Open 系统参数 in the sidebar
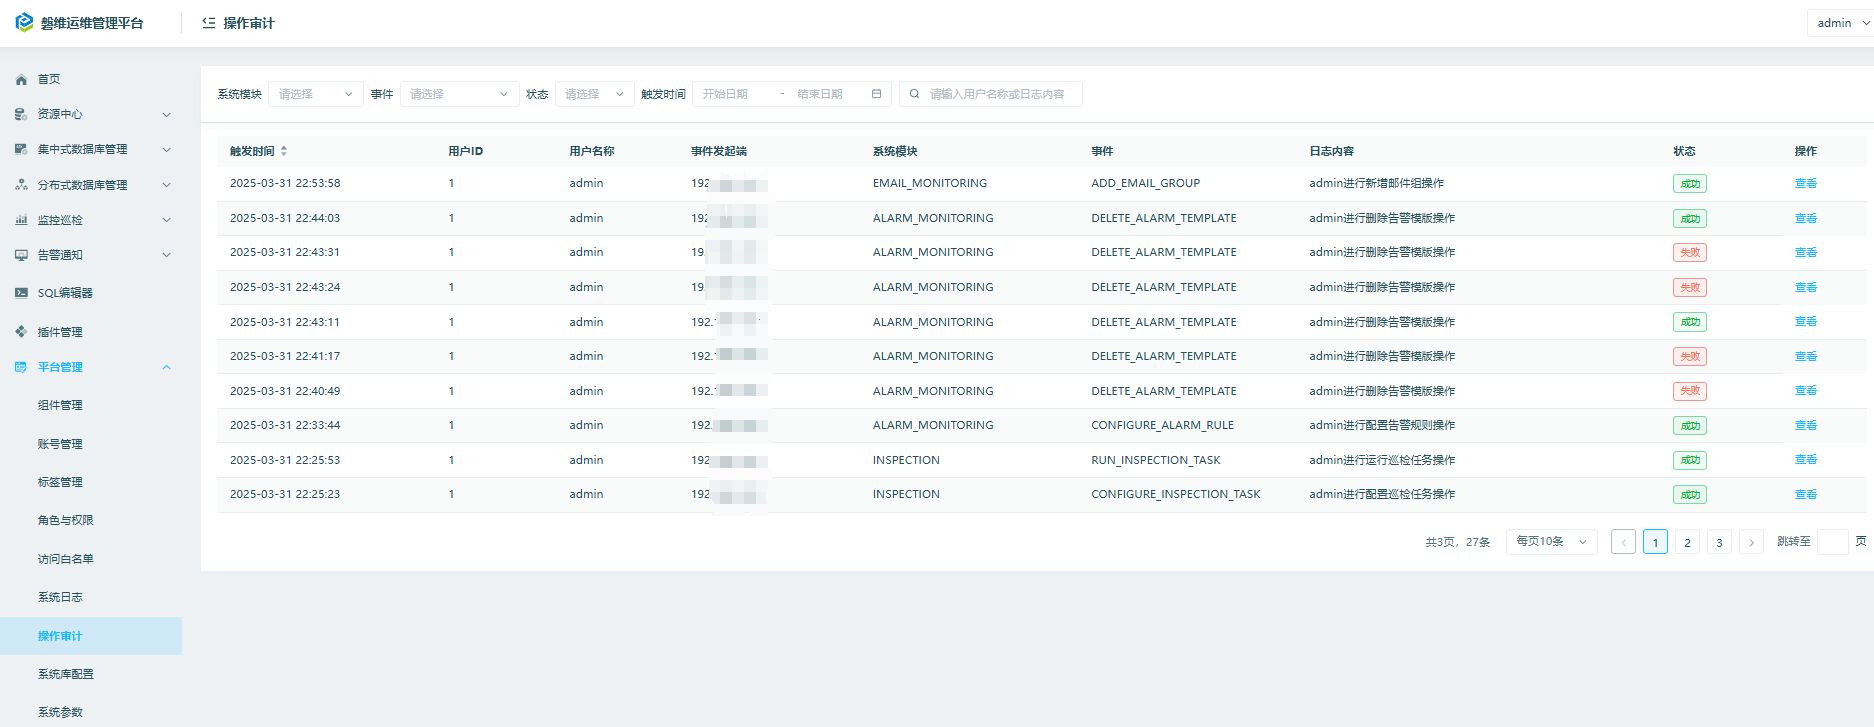Image resolution: width=1874 pixels, height=727 pixels. [x=60, y=712]
